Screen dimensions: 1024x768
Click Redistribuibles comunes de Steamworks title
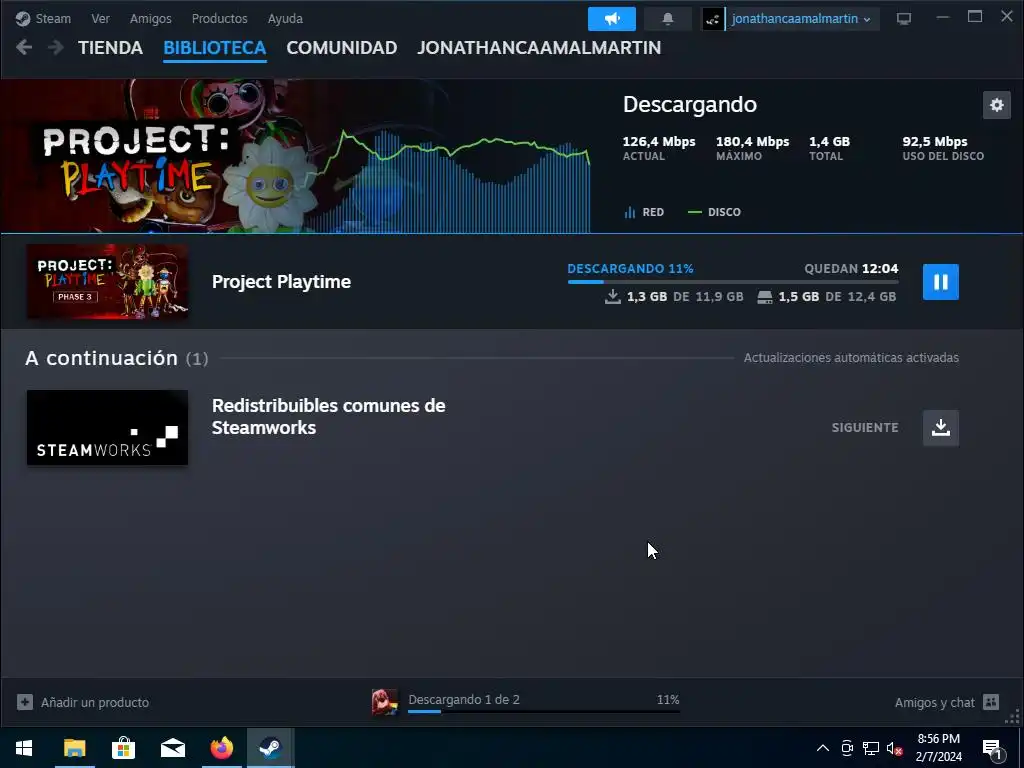(328, 417)
